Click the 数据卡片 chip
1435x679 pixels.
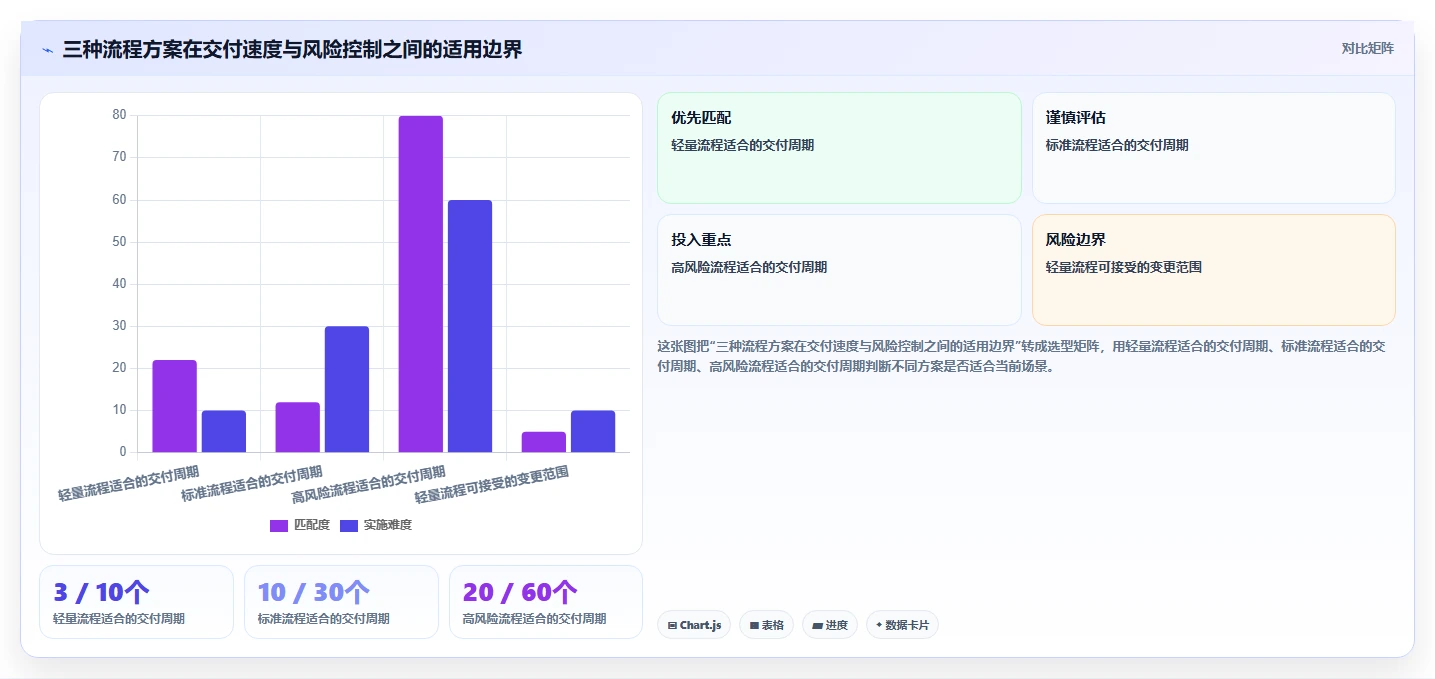[x=902, y=625]
